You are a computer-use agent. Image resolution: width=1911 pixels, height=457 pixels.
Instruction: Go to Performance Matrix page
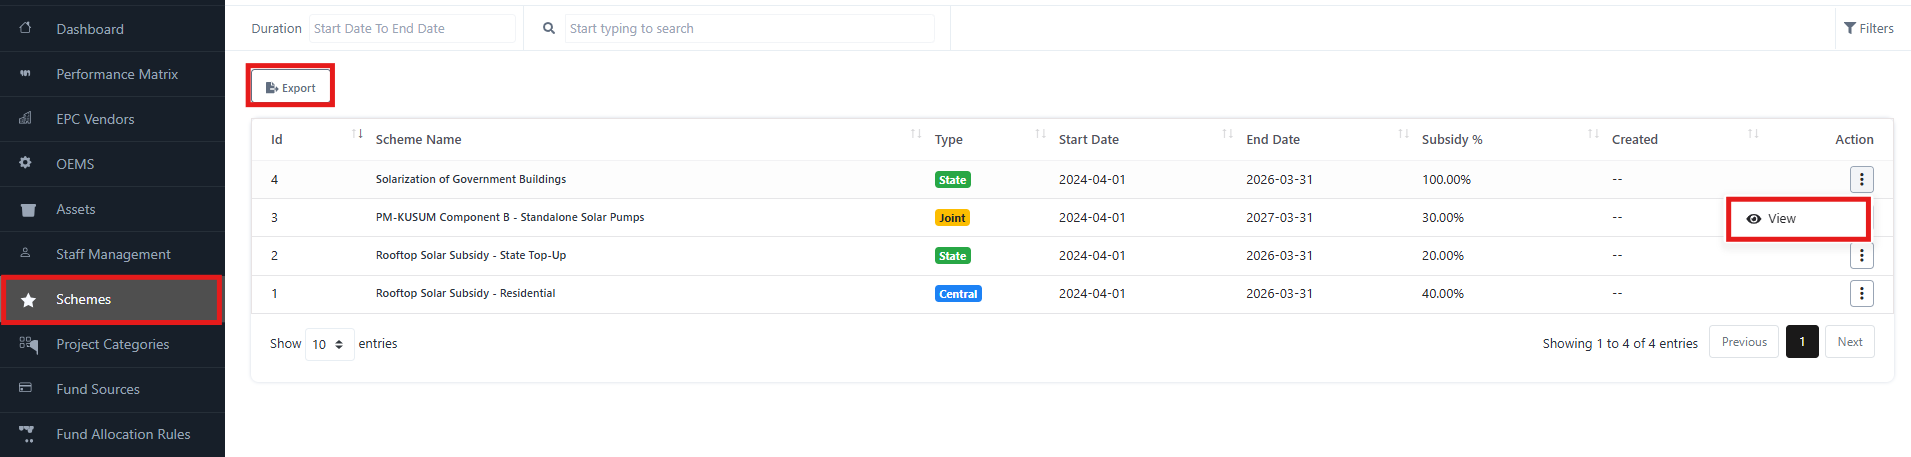117,74
